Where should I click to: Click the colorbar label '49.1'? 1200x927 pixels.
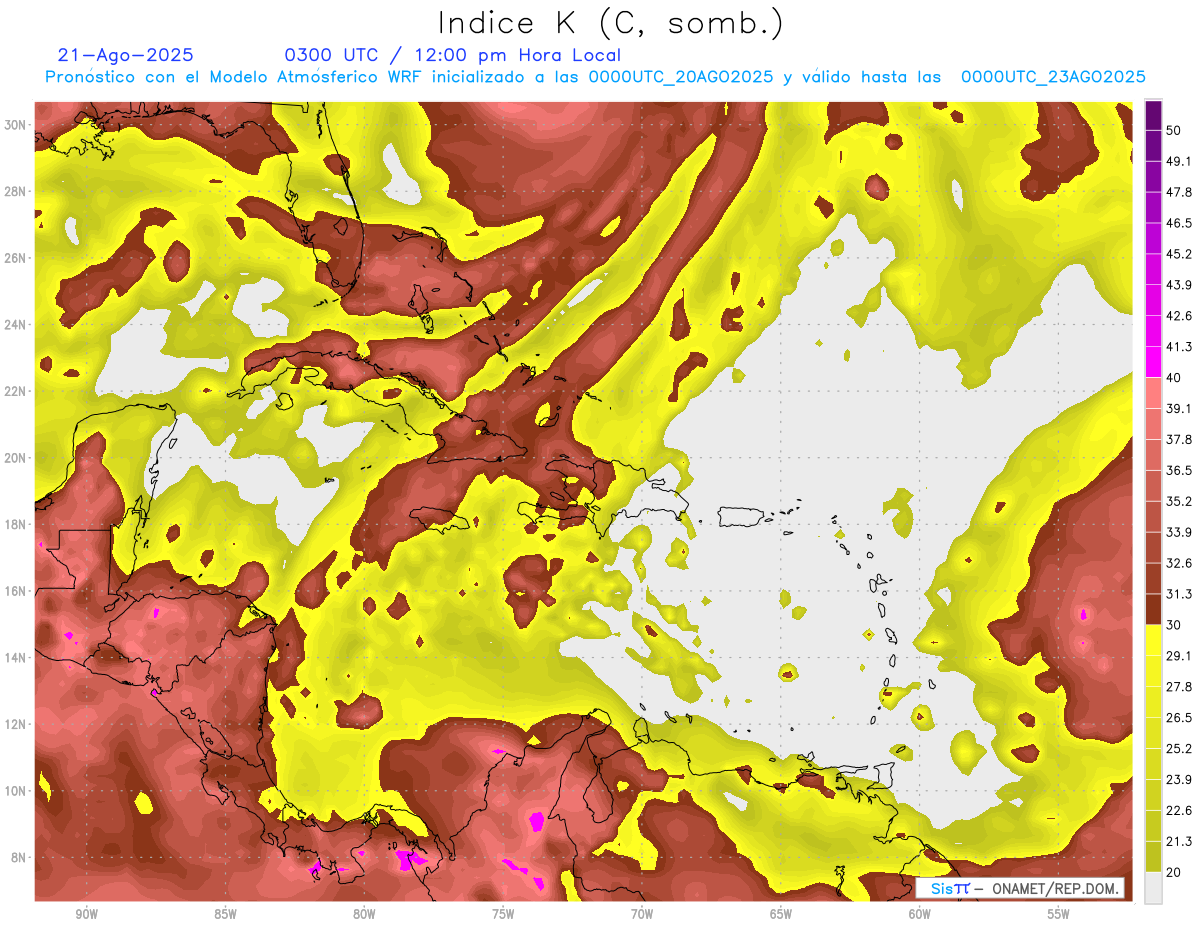click(1179, 162)
